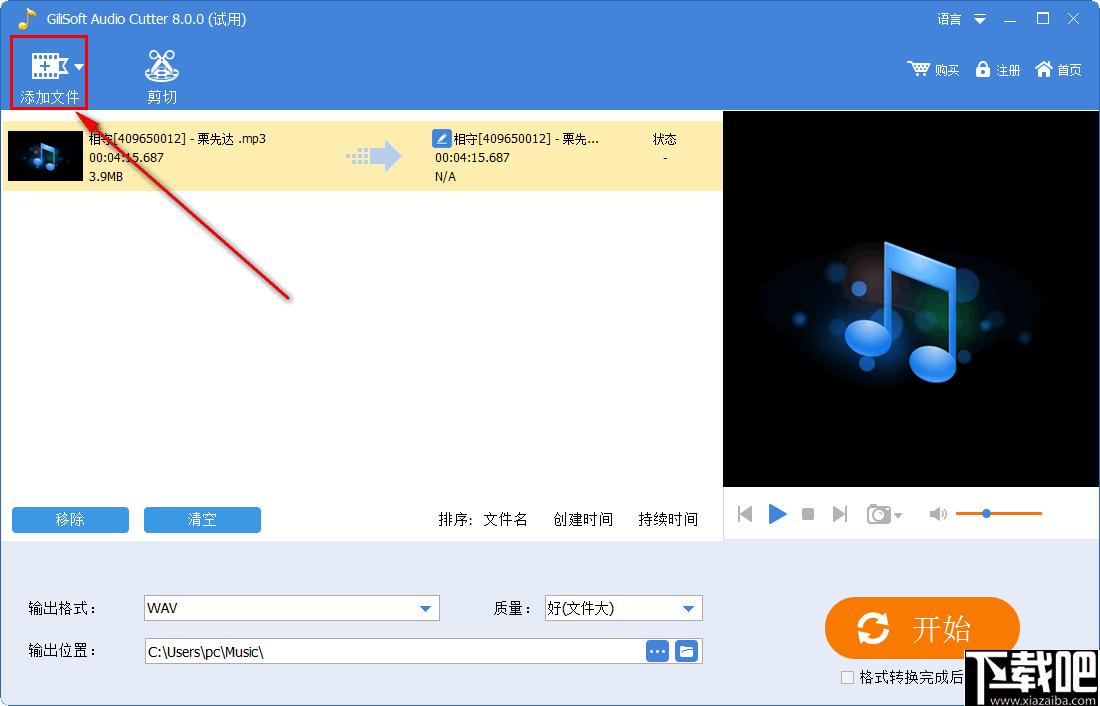Open the 输出格式 WAV dropdown

point(292,608)
